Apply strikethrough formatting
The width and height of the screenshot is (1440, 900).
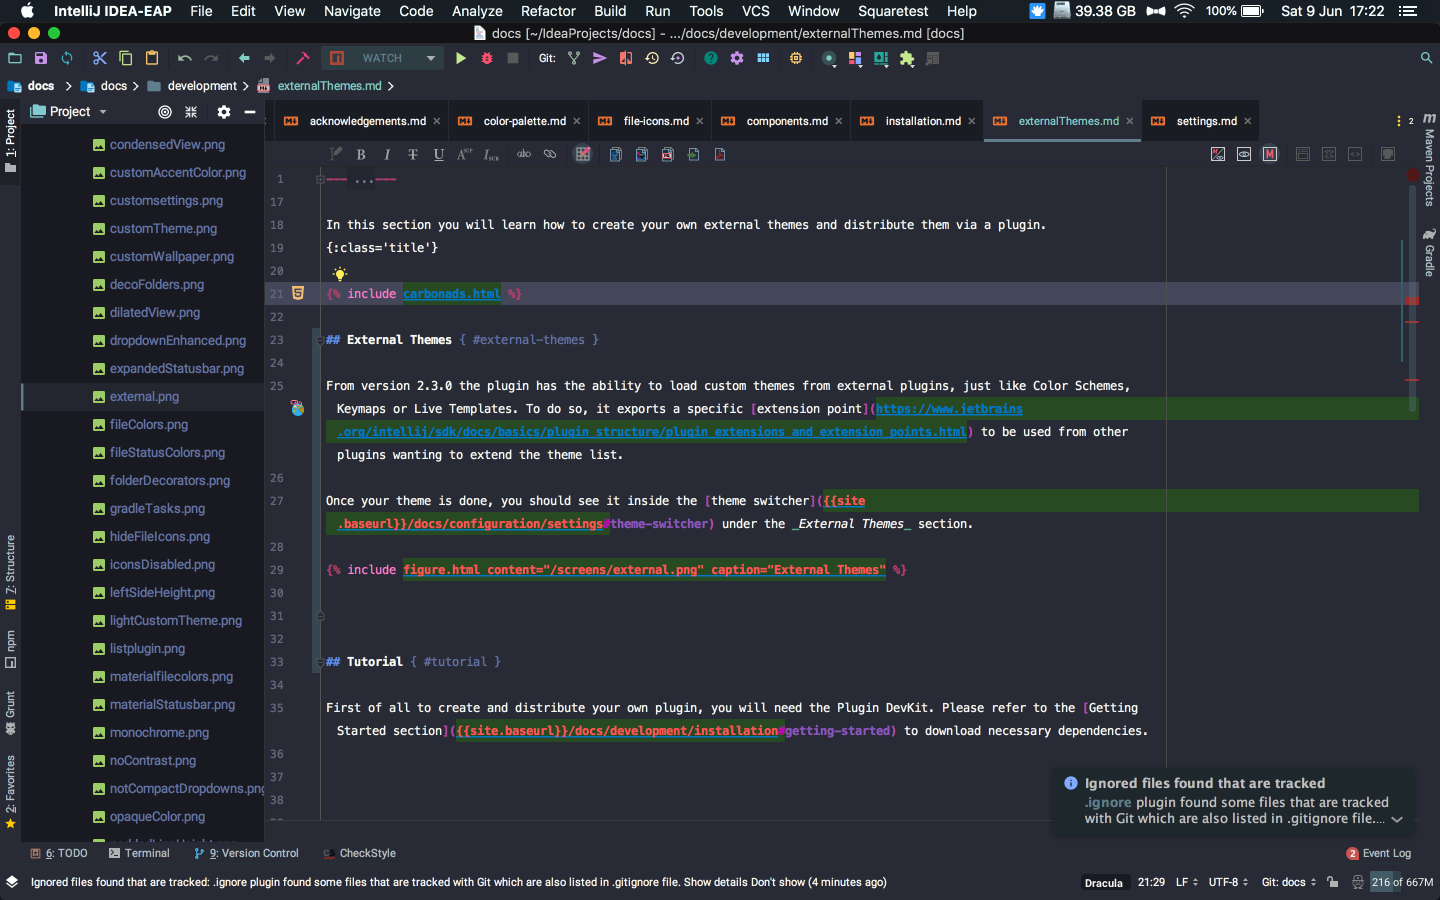413,154
